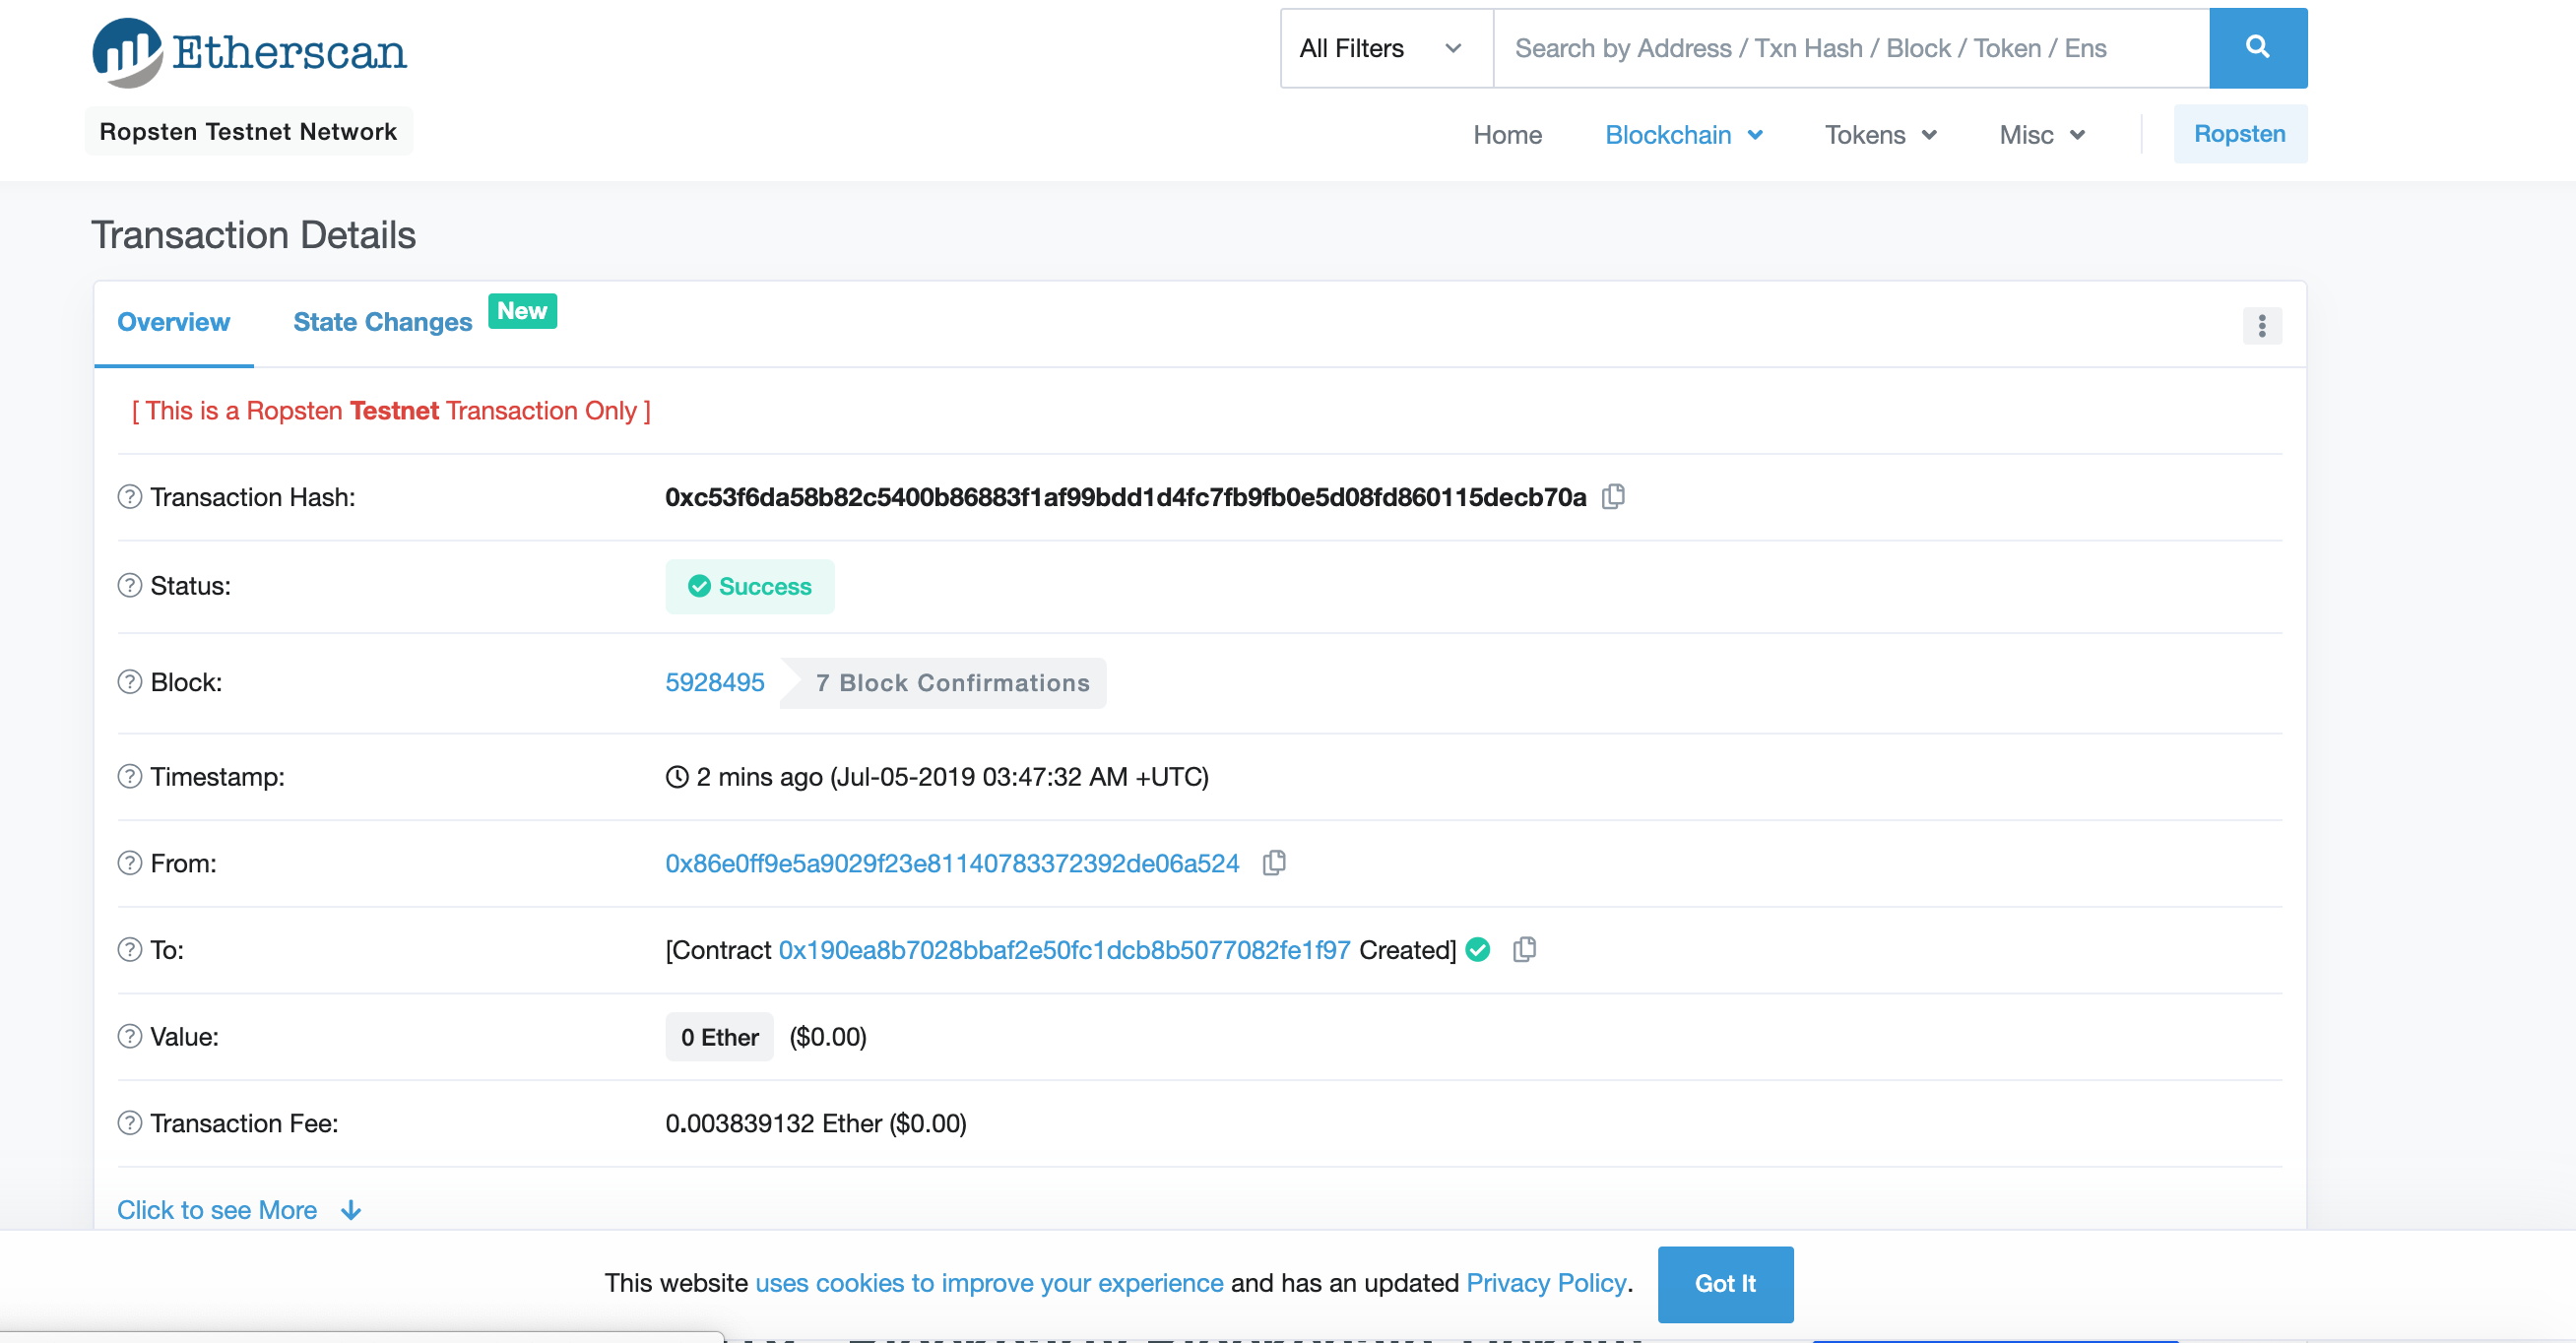The image size is (2576, 1343).
Task: Click the Etherscan logo
Action: click(250, 51)
